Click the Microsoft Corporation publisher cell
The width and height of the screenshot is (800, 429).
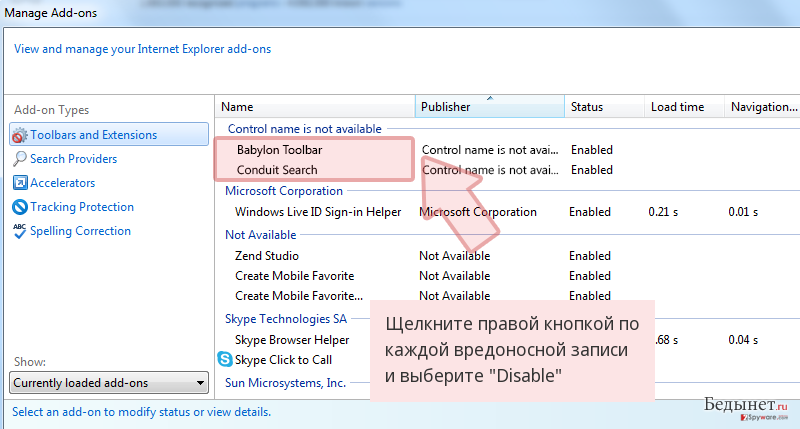[478, 212]
